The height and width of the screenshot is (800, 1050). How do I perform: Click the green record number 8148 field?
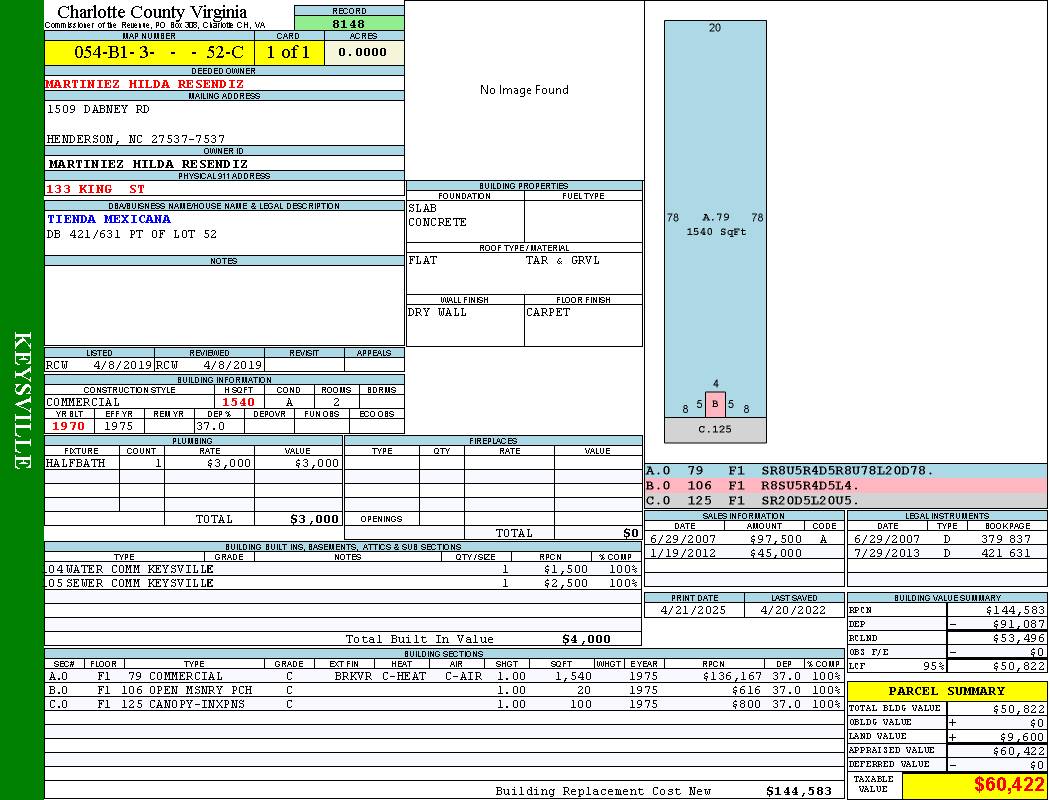349,24
